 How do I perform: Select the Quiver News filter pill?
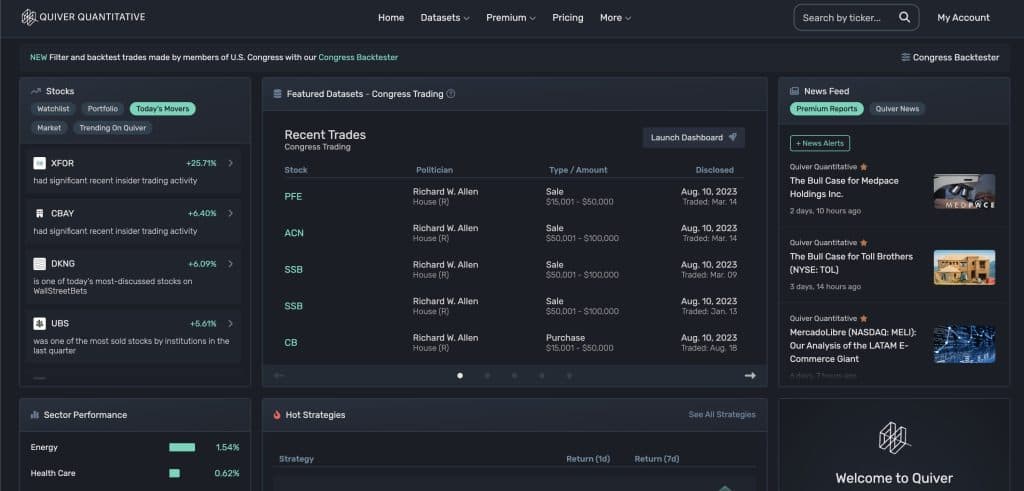point(897,109)
